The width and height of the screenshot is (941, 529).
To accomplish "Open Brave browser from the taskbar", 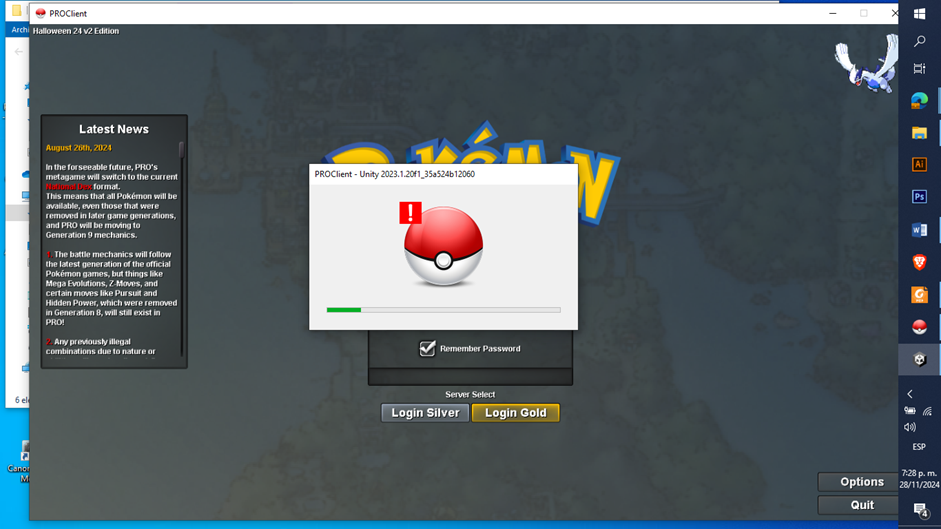I will [x=919, y=262].
